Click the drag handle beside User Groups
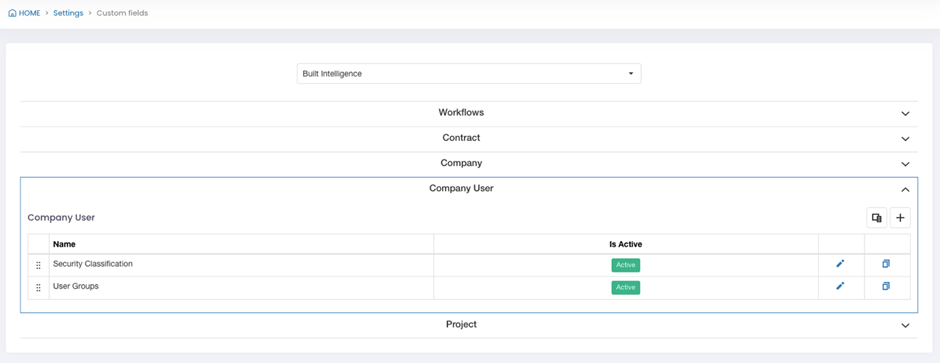This screenshot has height=363, width=940. click(x=38, y=288)
